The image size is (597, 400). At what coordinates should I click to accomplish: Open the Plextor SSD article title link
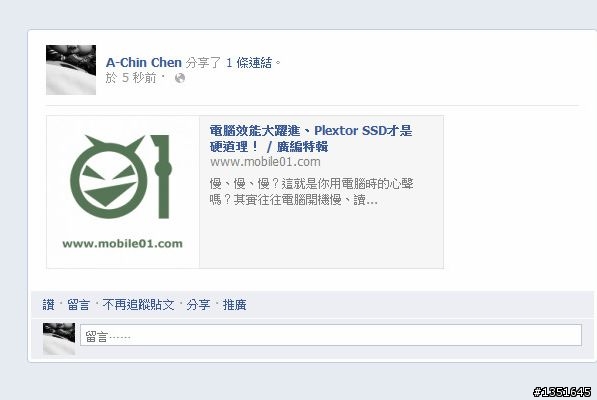(311, 138)
